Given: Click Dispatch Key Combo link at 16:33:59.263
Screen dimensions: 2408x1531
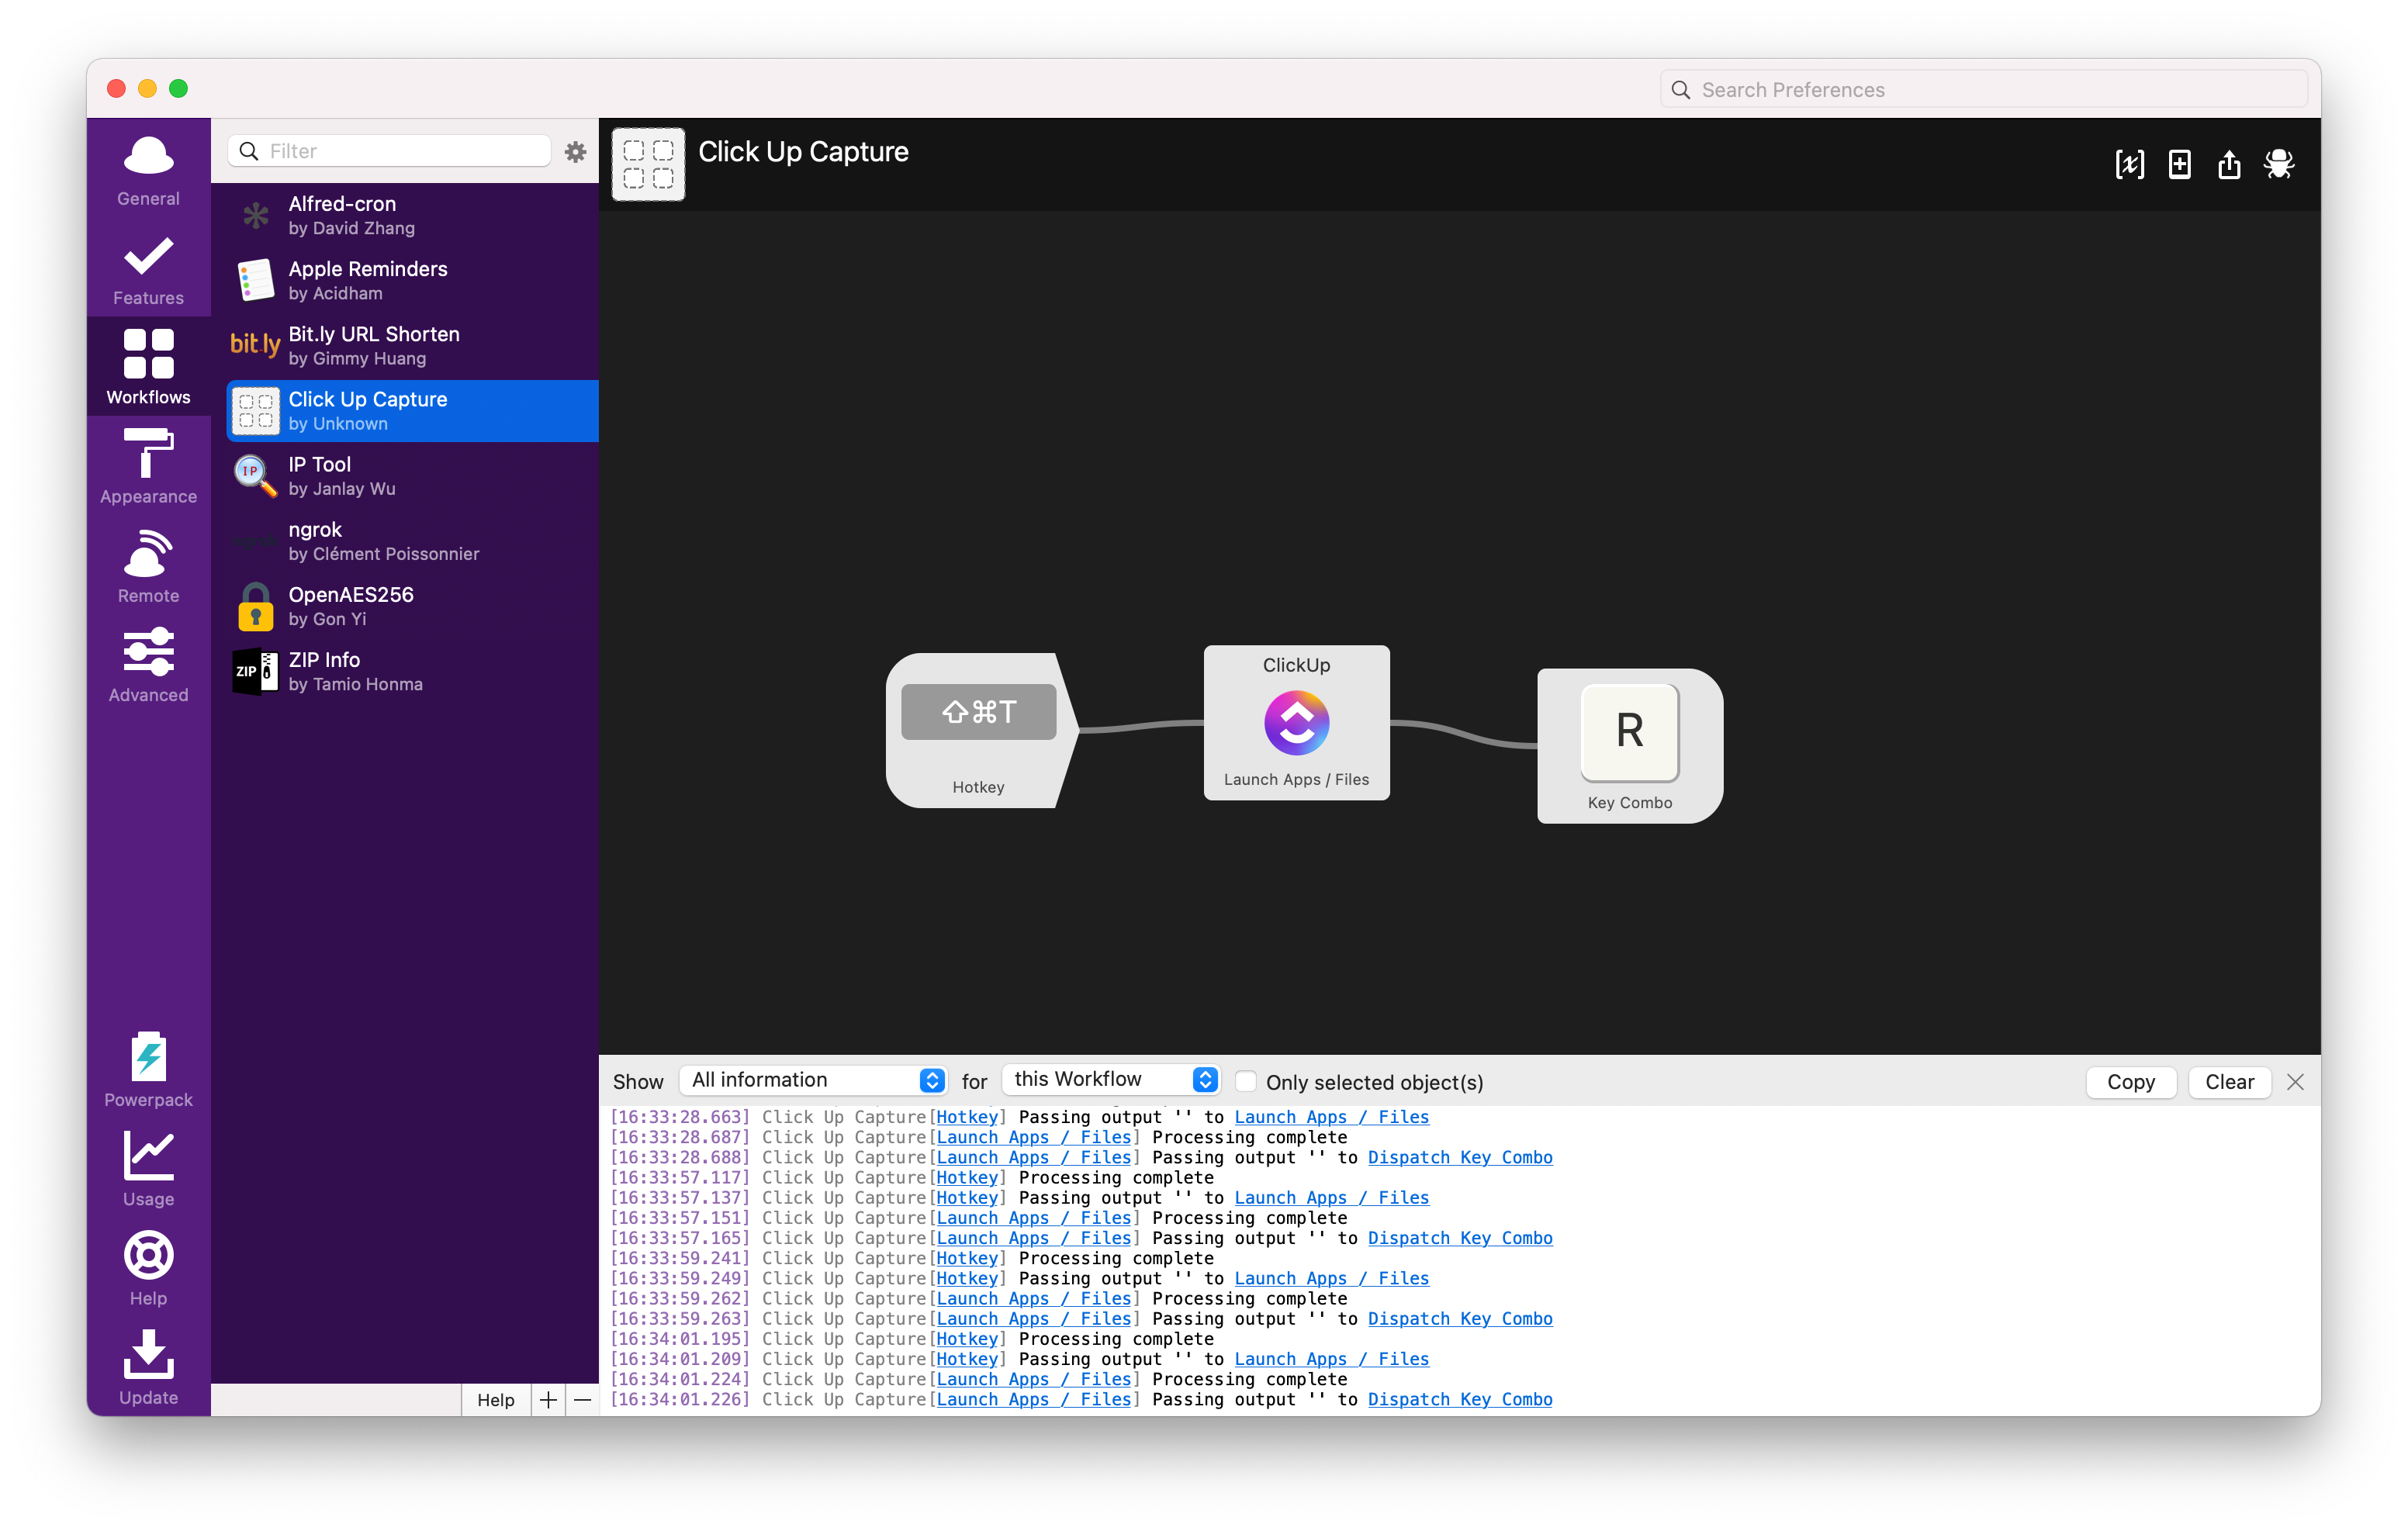Looking at the screenshot, I should point(1460,1319).
